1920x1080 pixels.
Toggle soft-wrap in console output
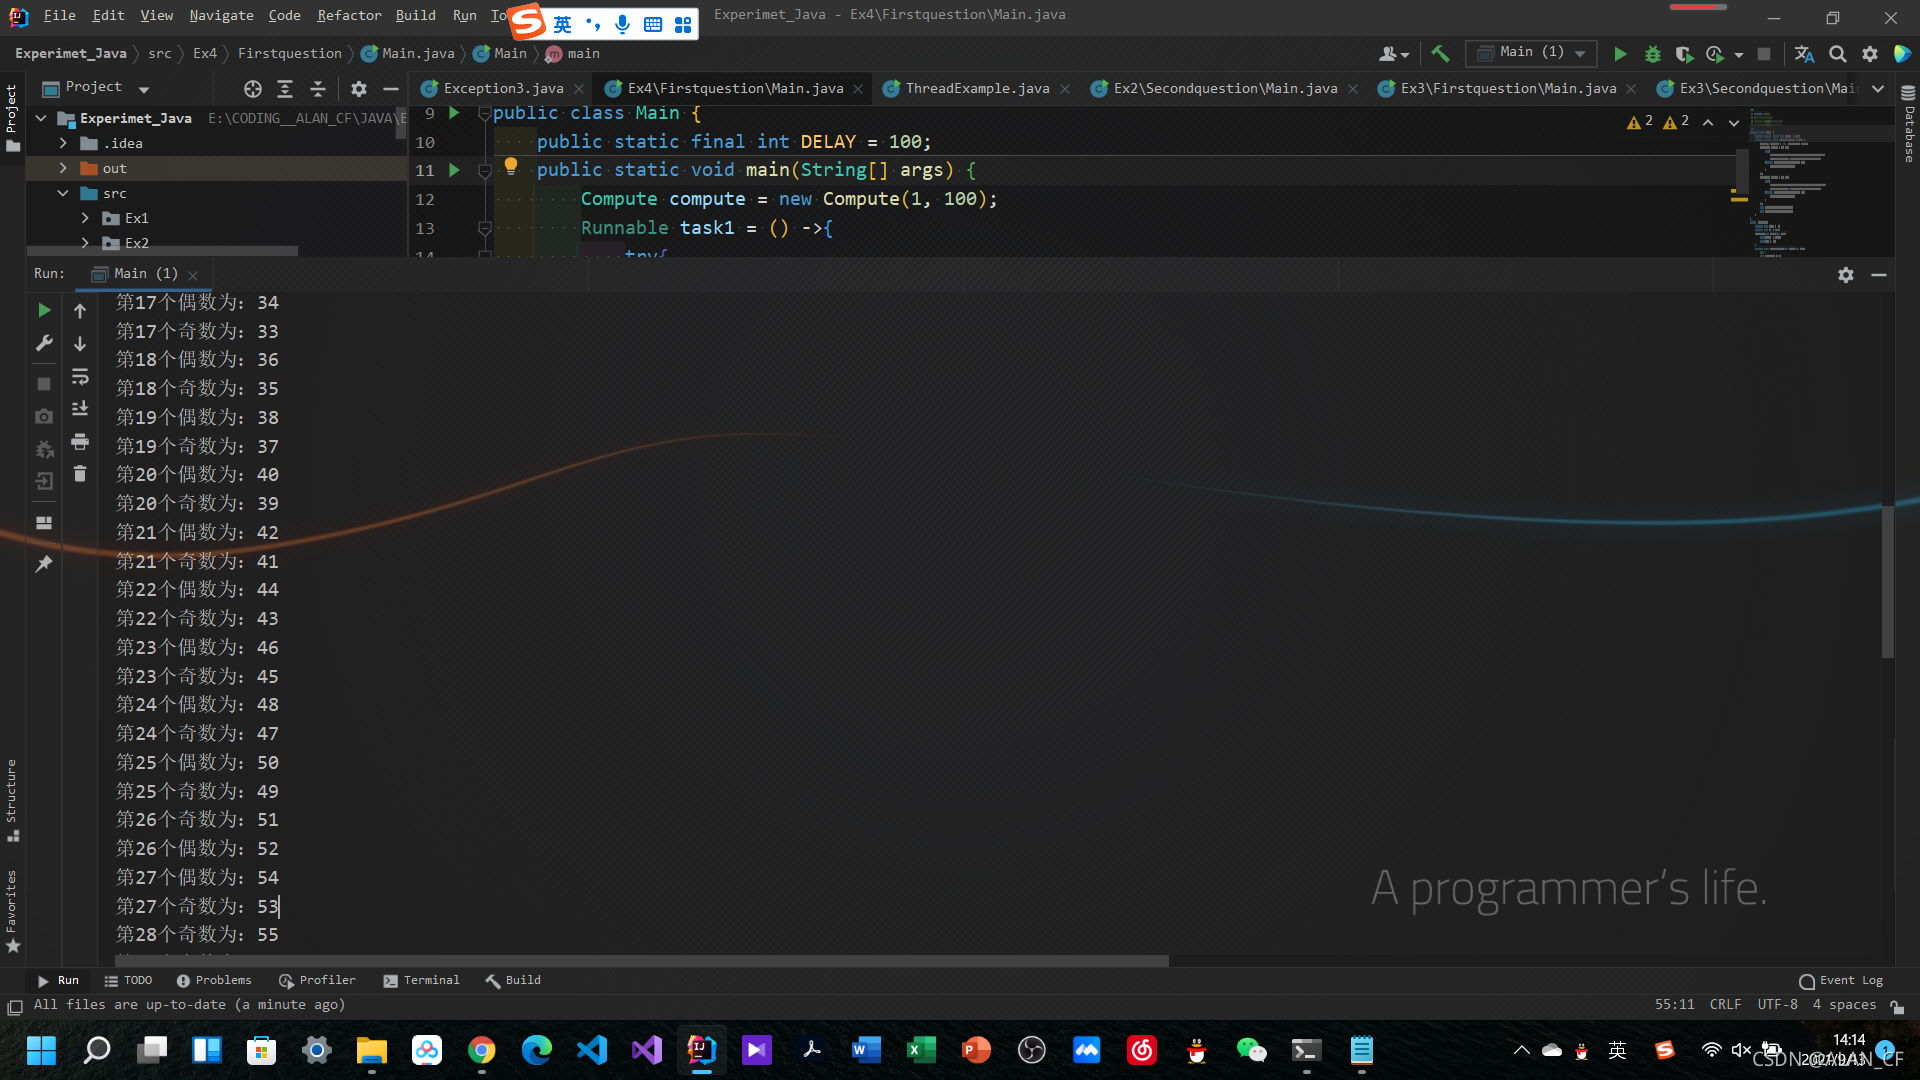pos(80,377)
